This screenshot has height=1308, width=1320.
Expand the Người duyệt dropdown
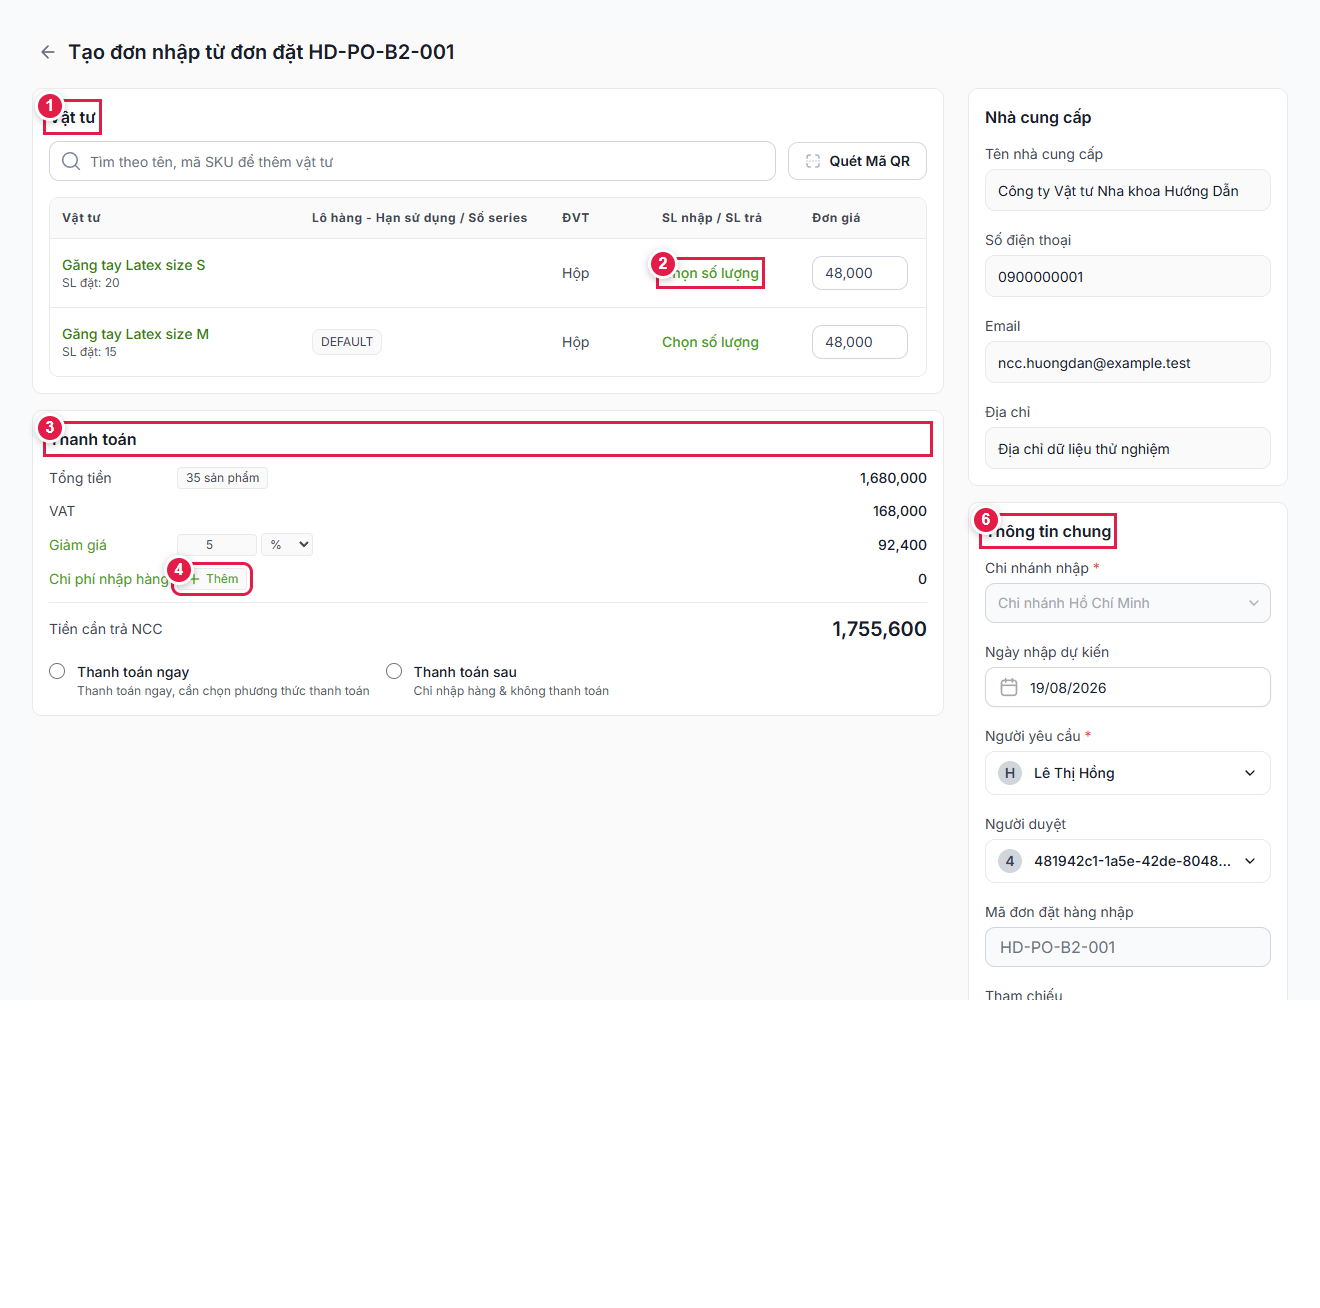[1128, 861]
